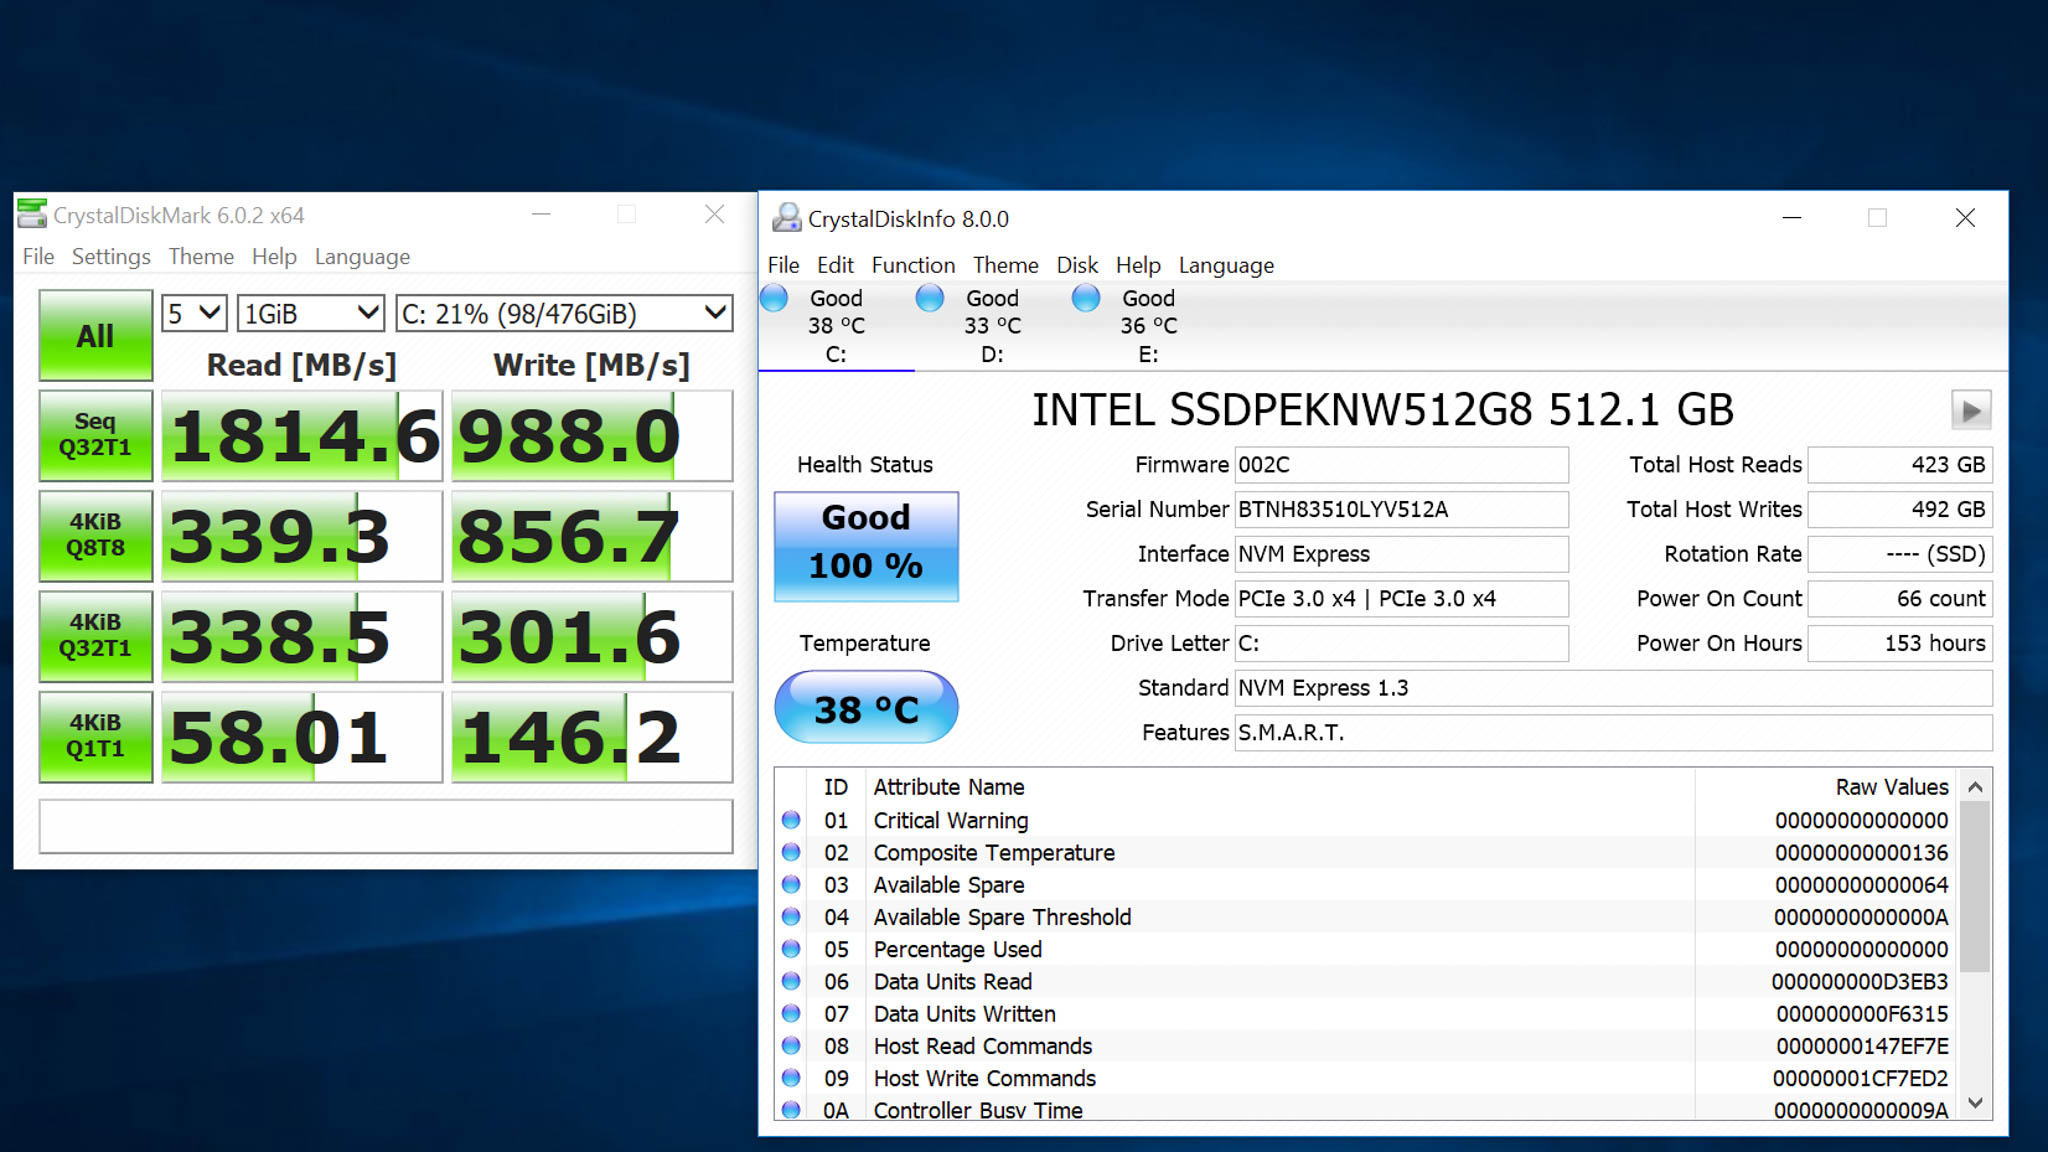Click the 4KiB Q8T8 write result 856.7
Viewport: 2048px width, 1152px height.
click(592, 536)
